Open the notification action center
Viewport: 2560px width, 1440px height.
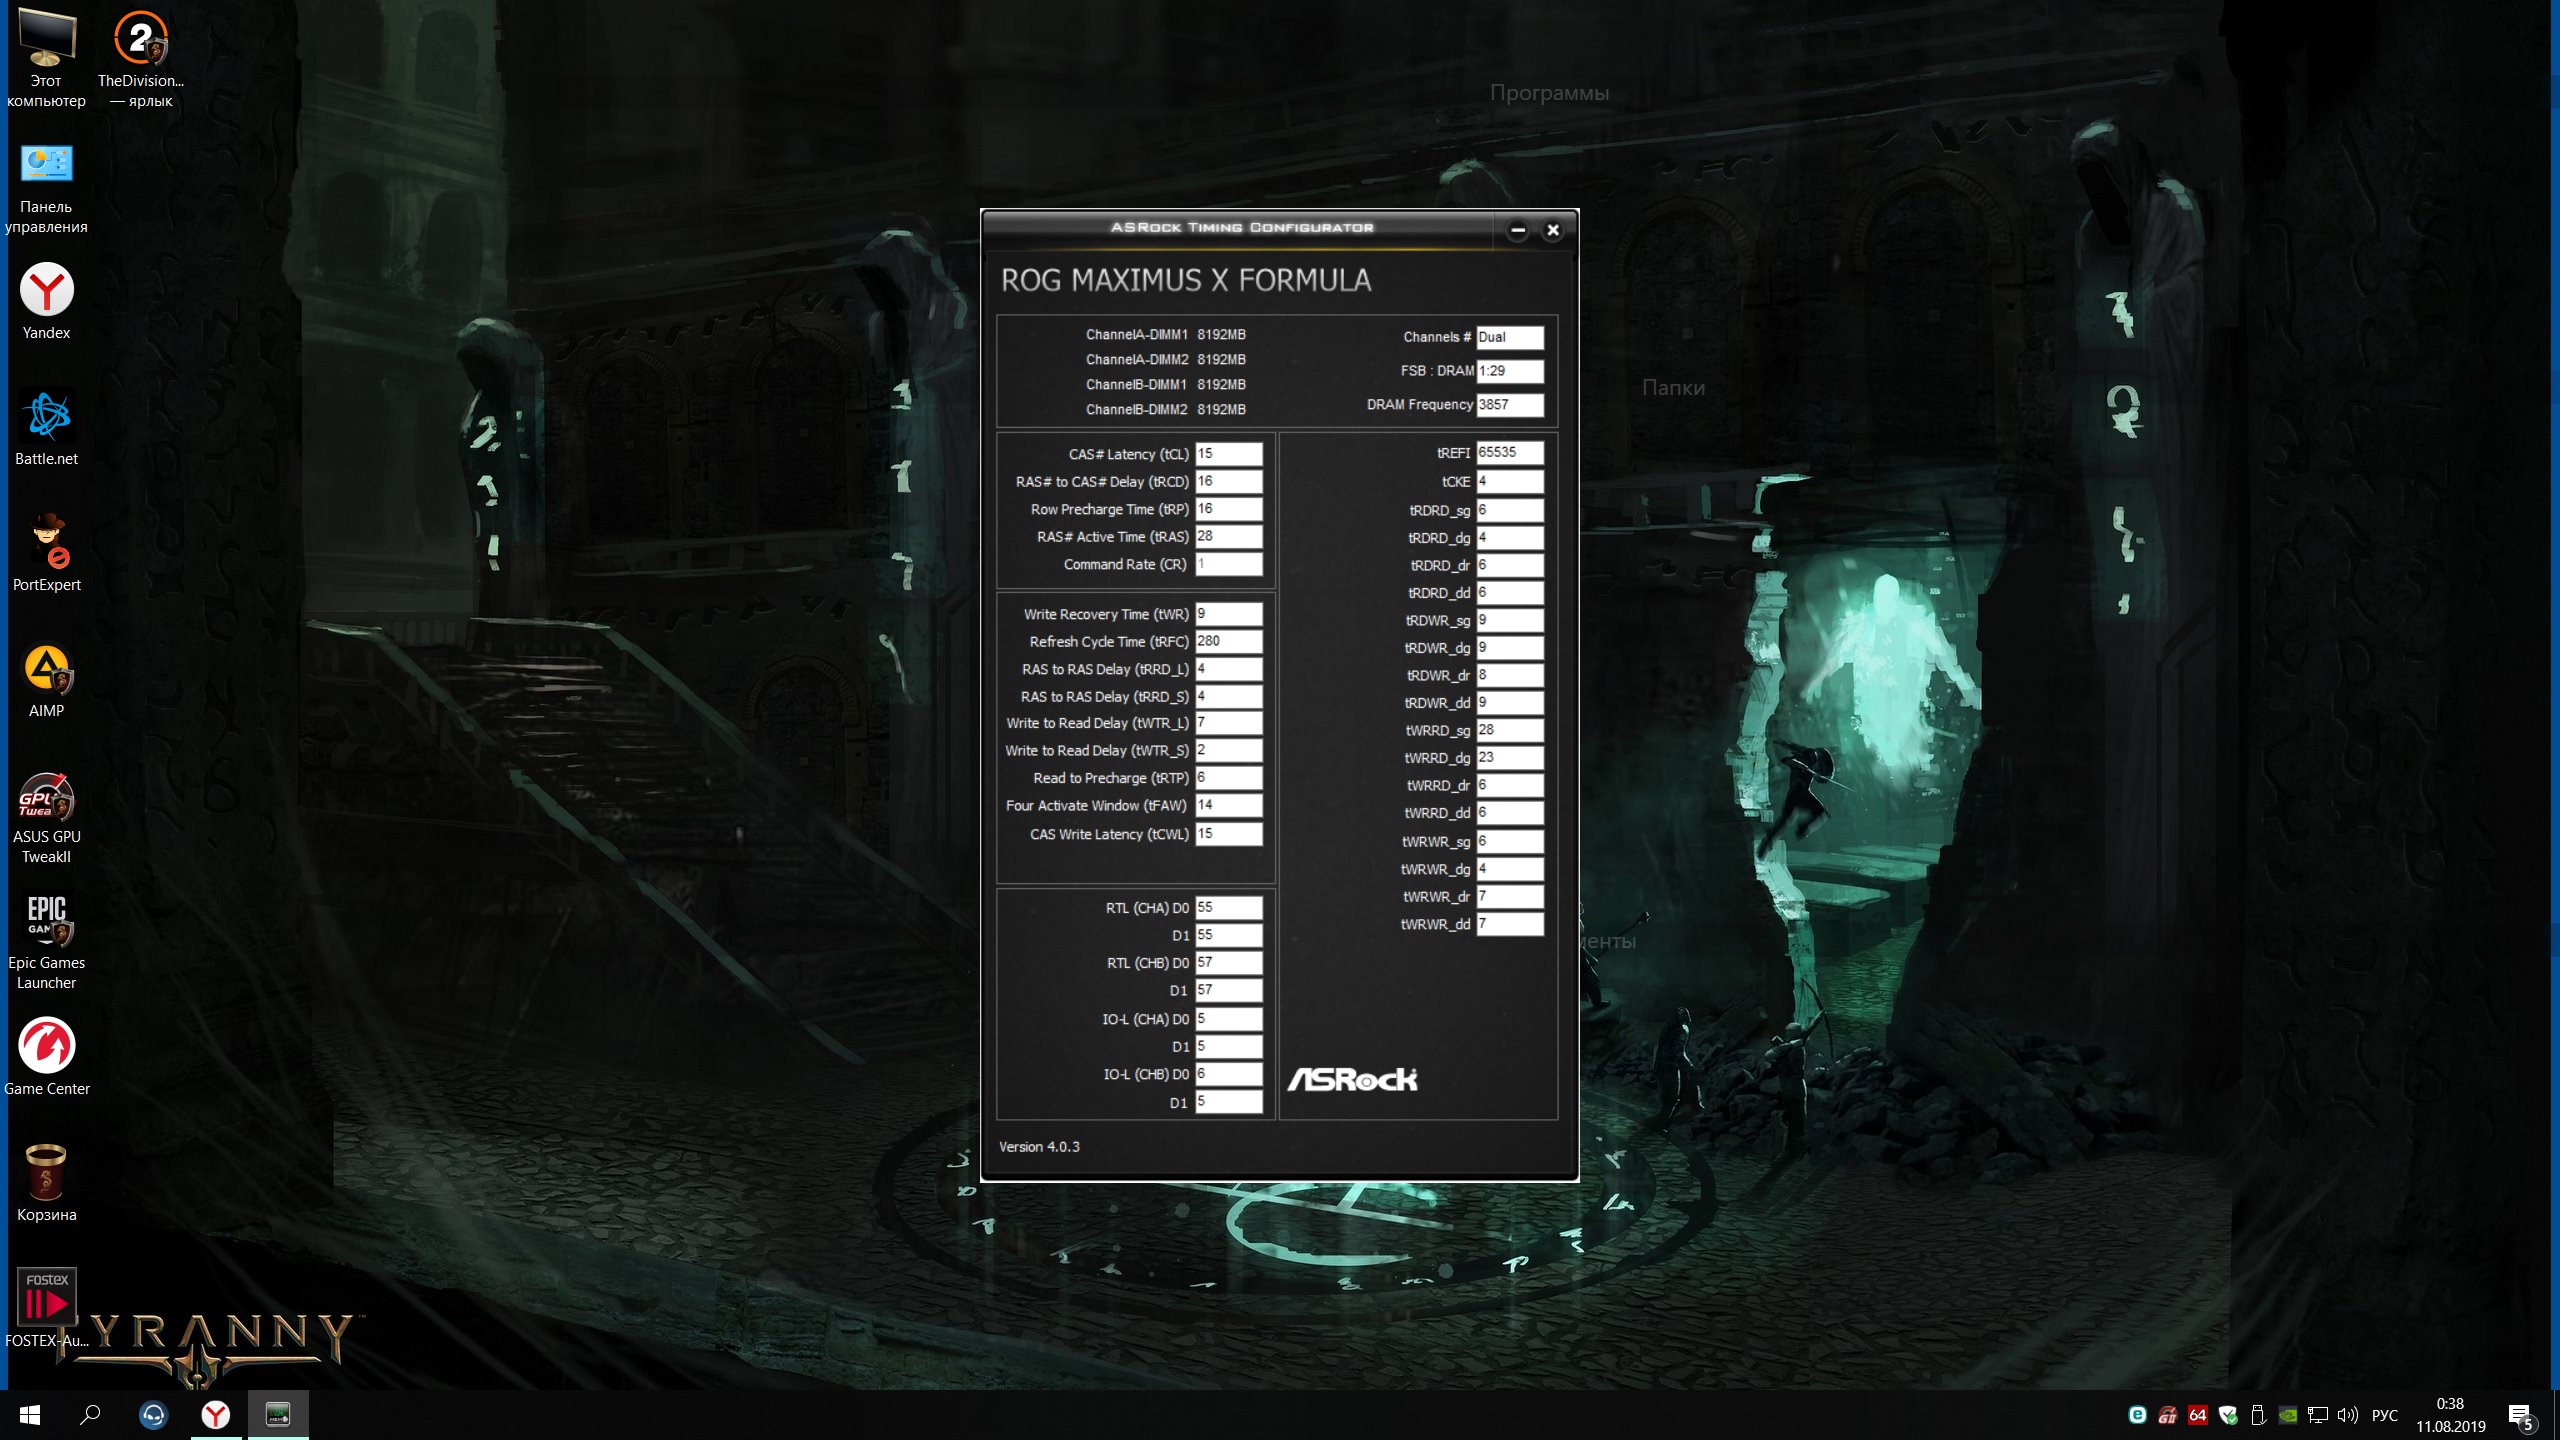[2520, 1415]
